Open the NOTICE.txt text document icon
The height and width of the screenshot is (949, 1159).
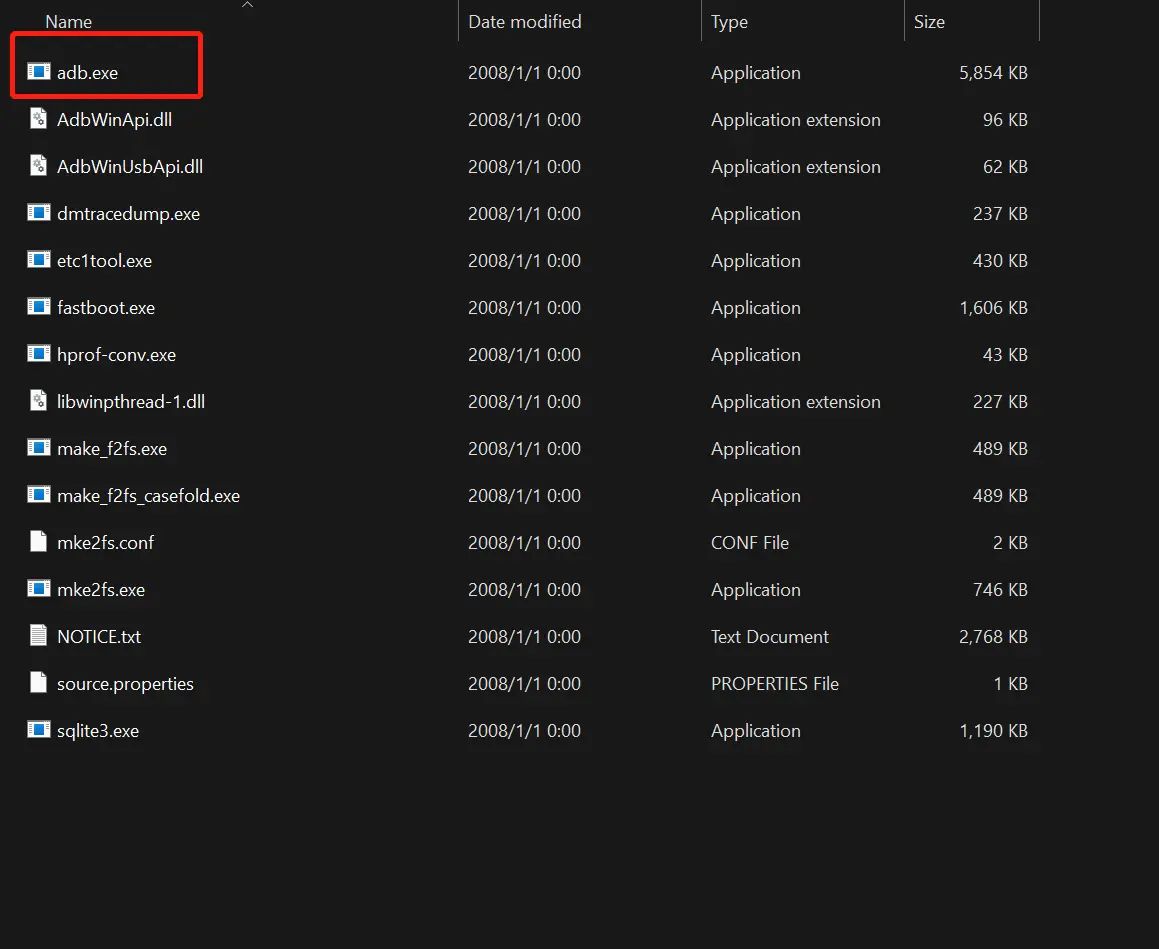point(38,636)
